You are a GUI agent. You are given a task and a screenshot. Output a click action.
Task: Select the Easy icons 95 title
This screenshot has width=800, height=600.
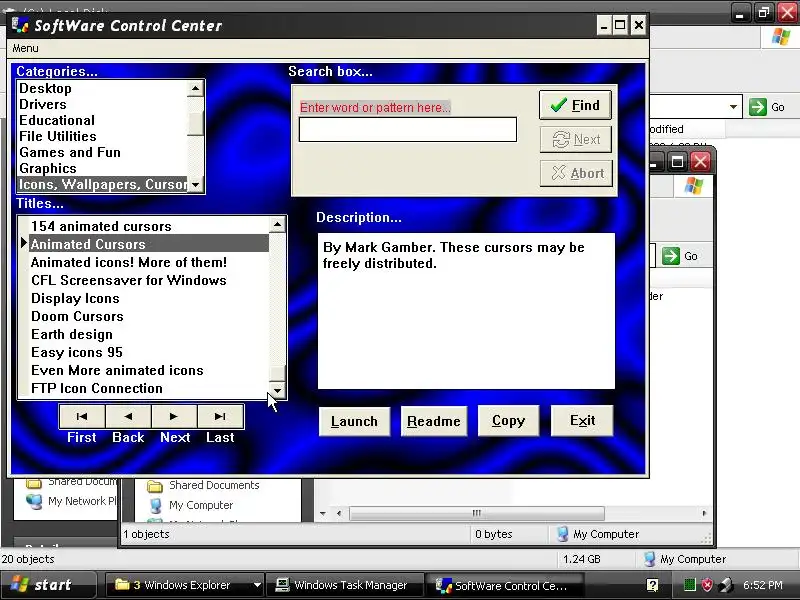coord(148,352)
